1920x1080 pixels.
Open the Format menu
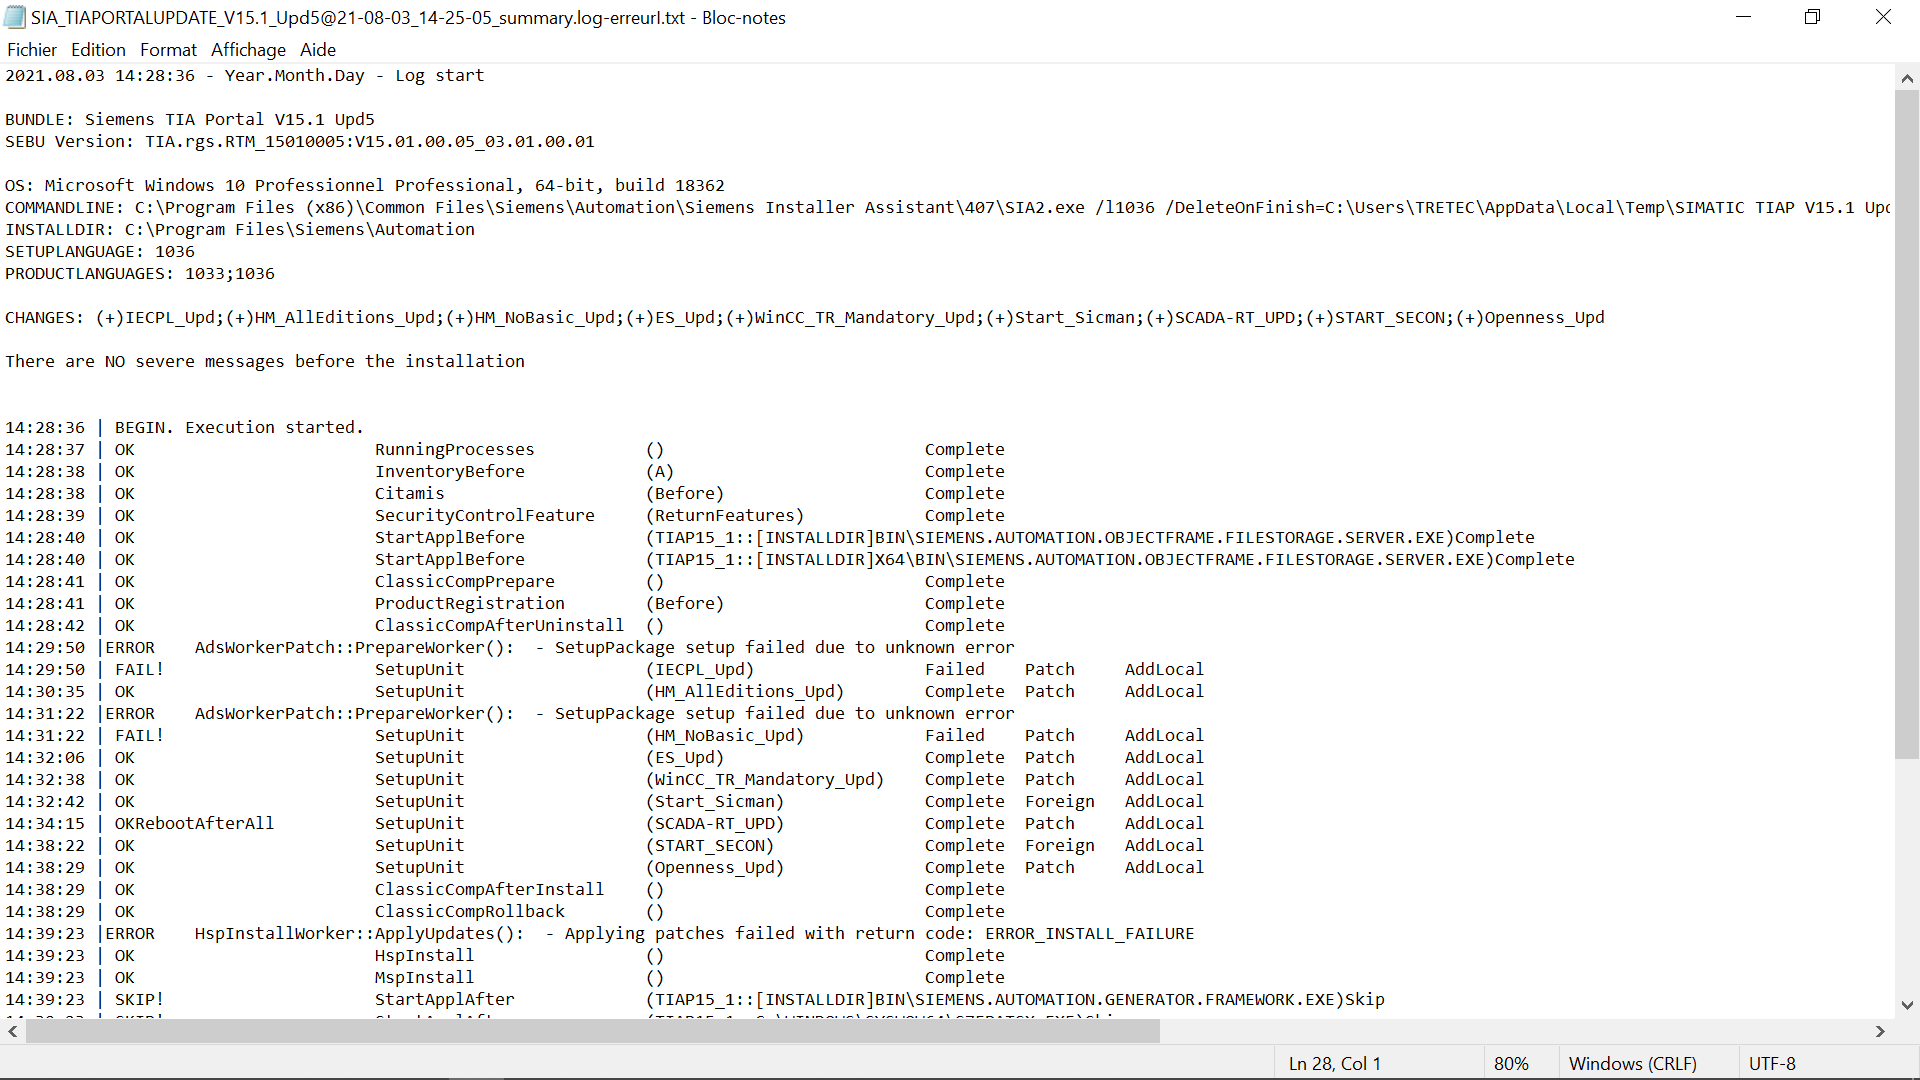168,50
